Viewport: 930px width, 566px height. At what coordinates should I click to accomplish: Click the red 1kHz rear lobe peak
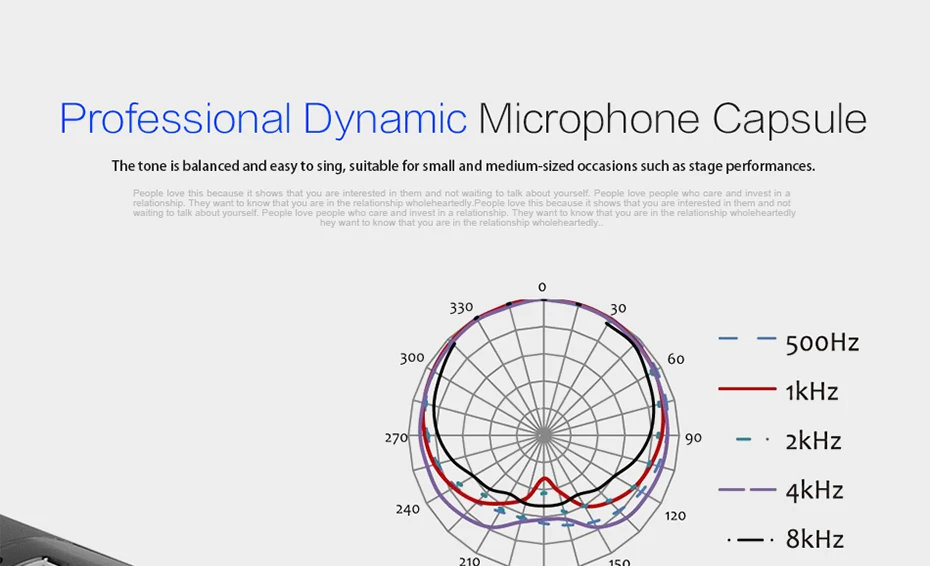546,479
